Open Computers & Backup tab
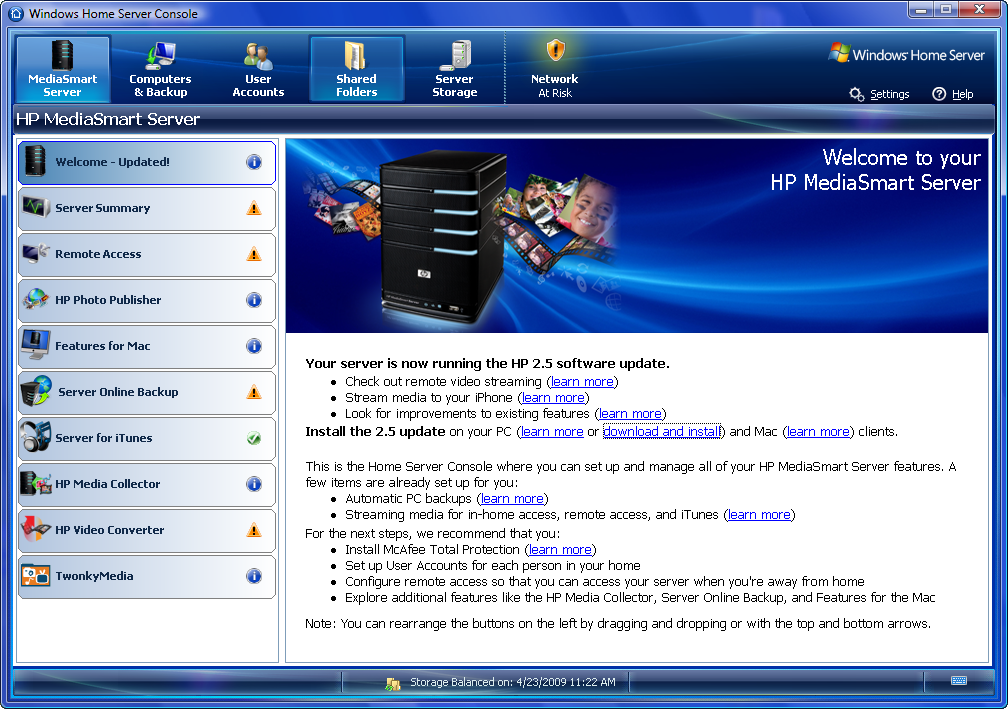The image size is (1008, 709). click(160, 69)
